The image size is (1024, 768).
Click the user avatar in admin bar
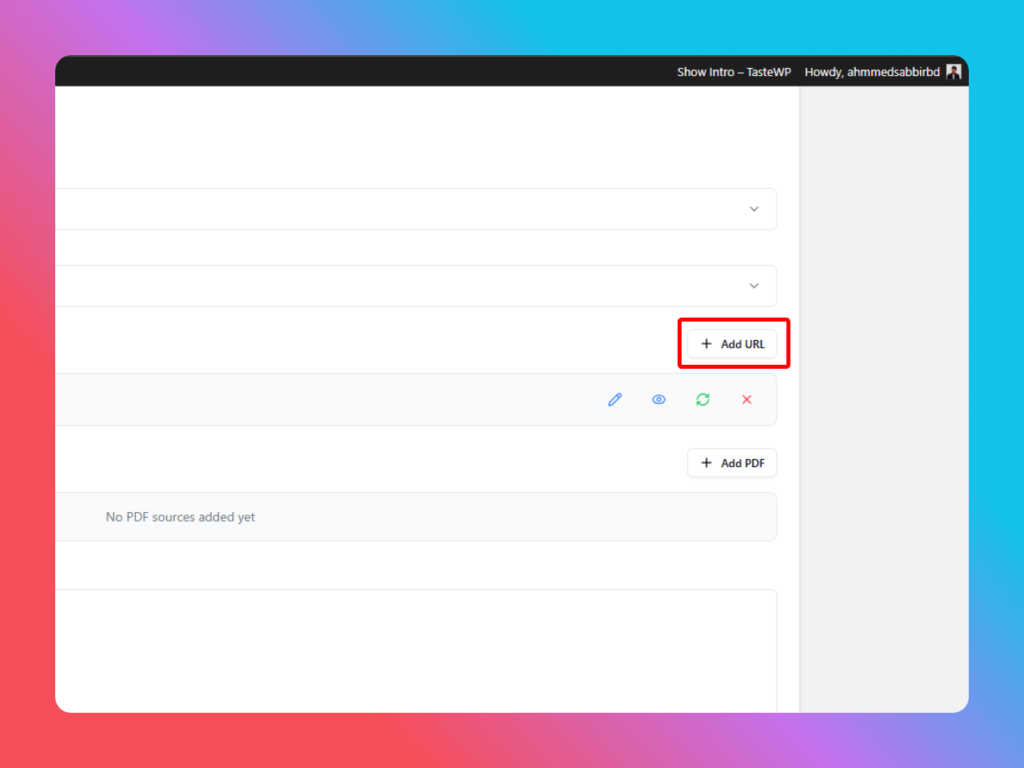click(x=953, y=72)
